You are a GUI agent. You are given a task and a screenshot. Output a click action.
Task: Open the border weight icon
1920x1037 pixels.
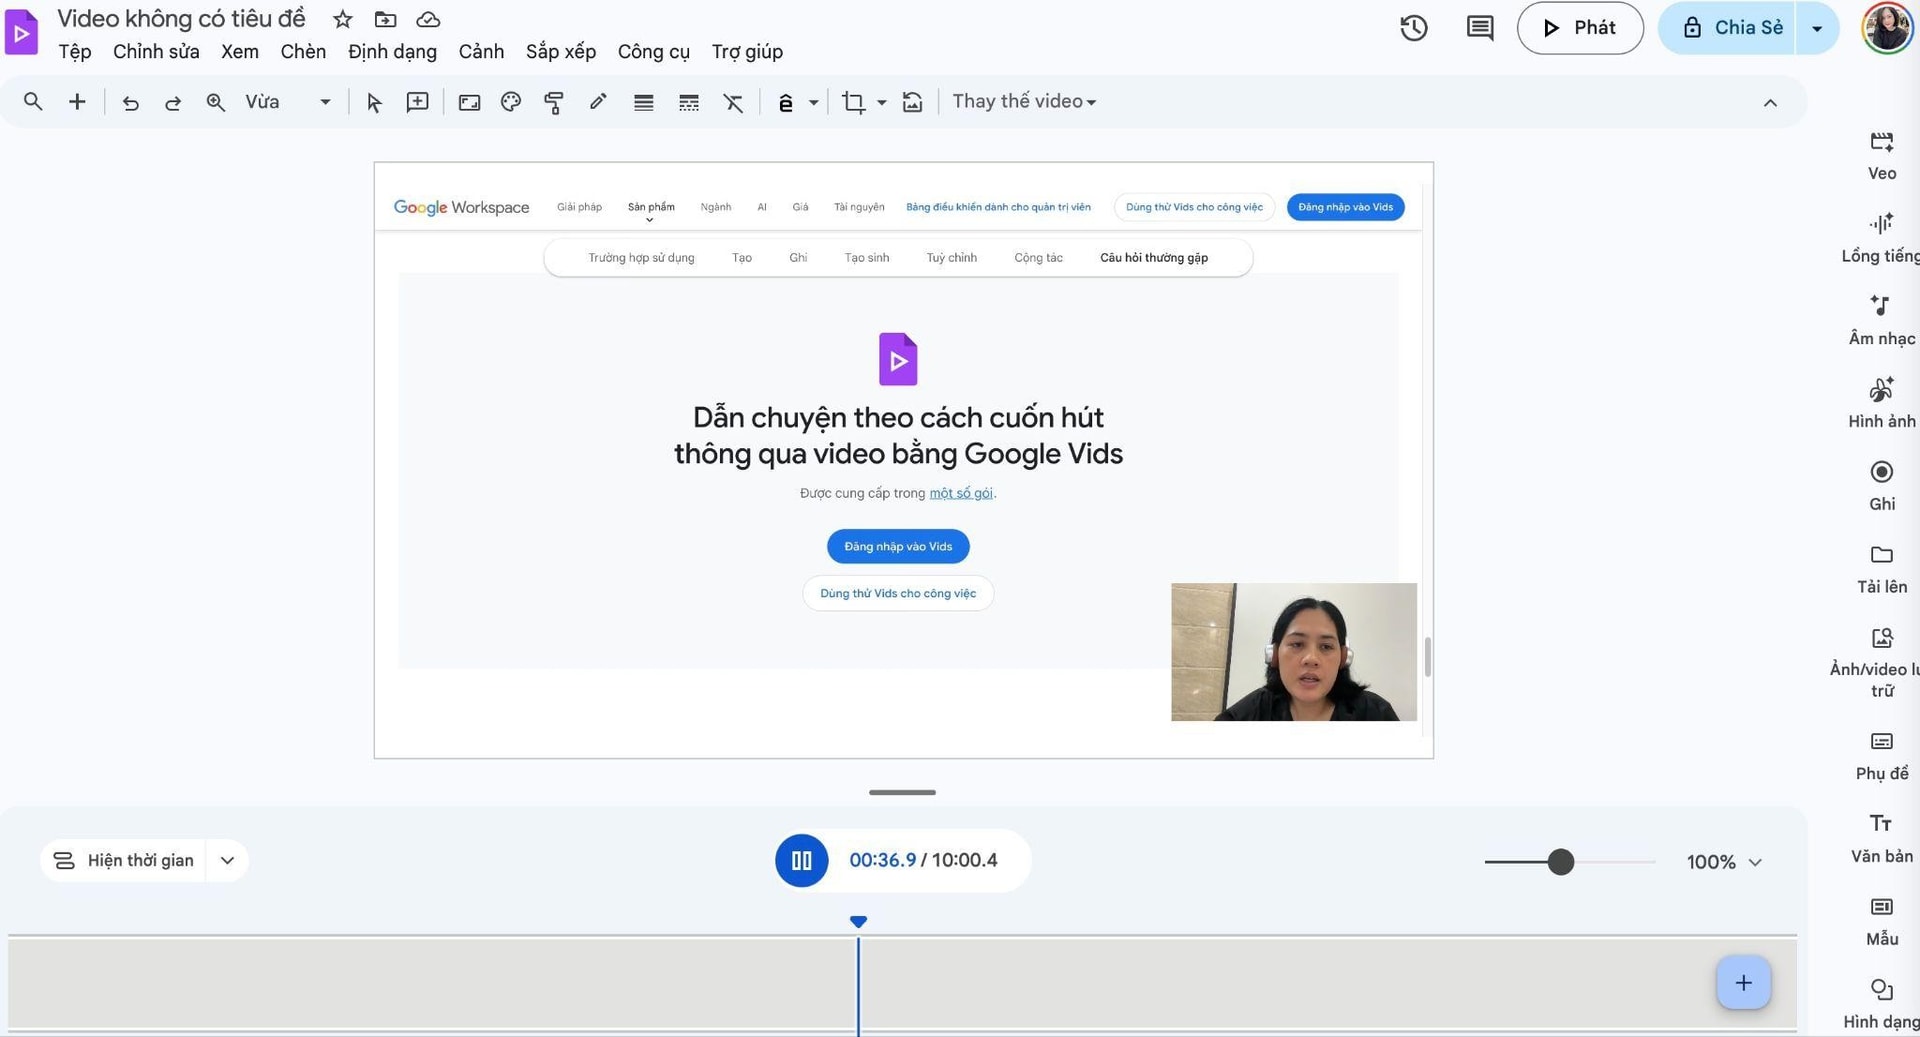tap(644, 102)
